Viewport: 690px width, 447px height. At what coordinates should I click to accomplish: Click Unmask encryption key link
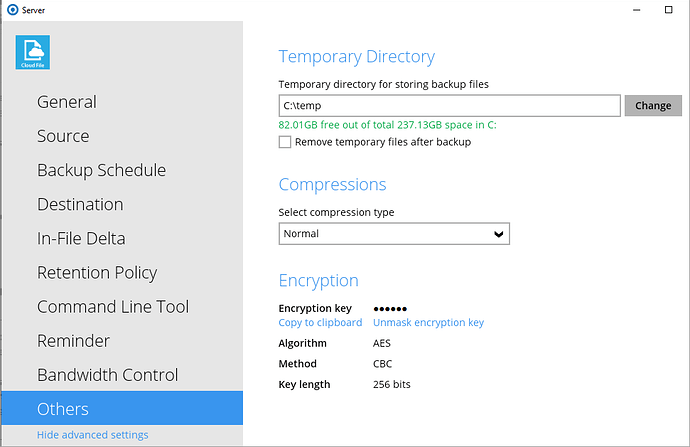point(428,323)
